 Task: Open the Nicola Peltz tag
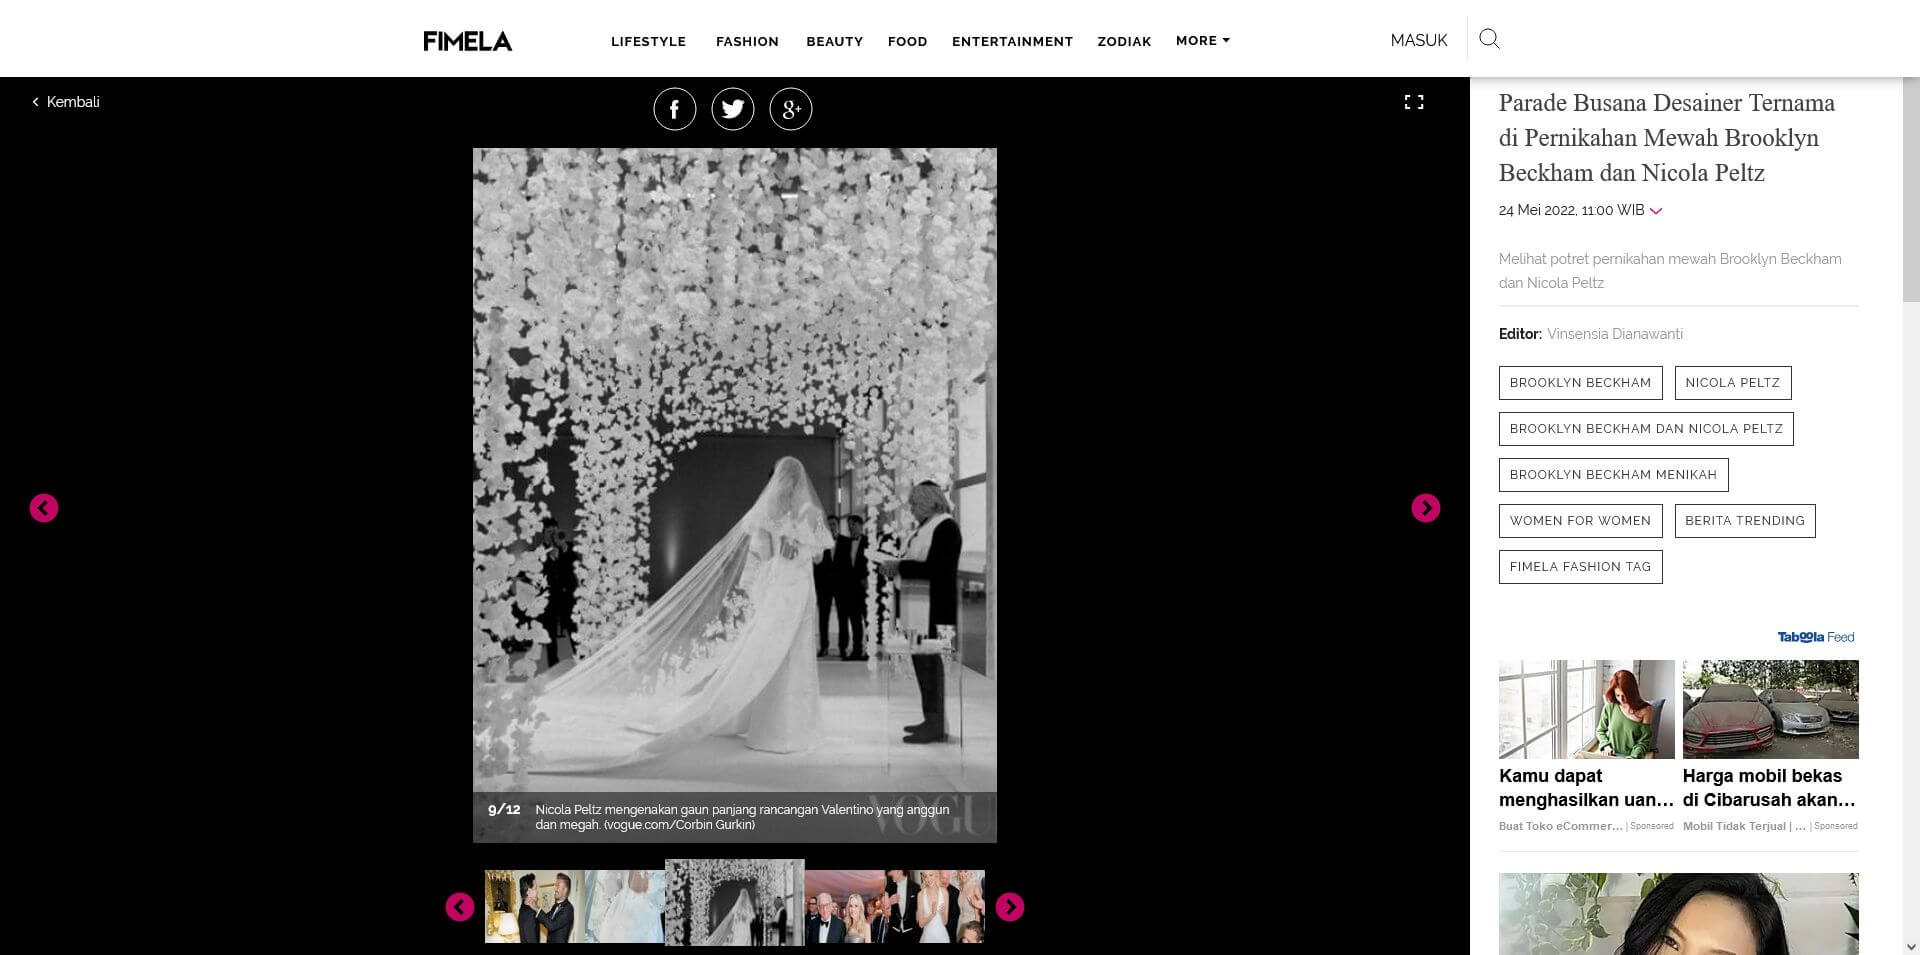(x=1732, y=383)
